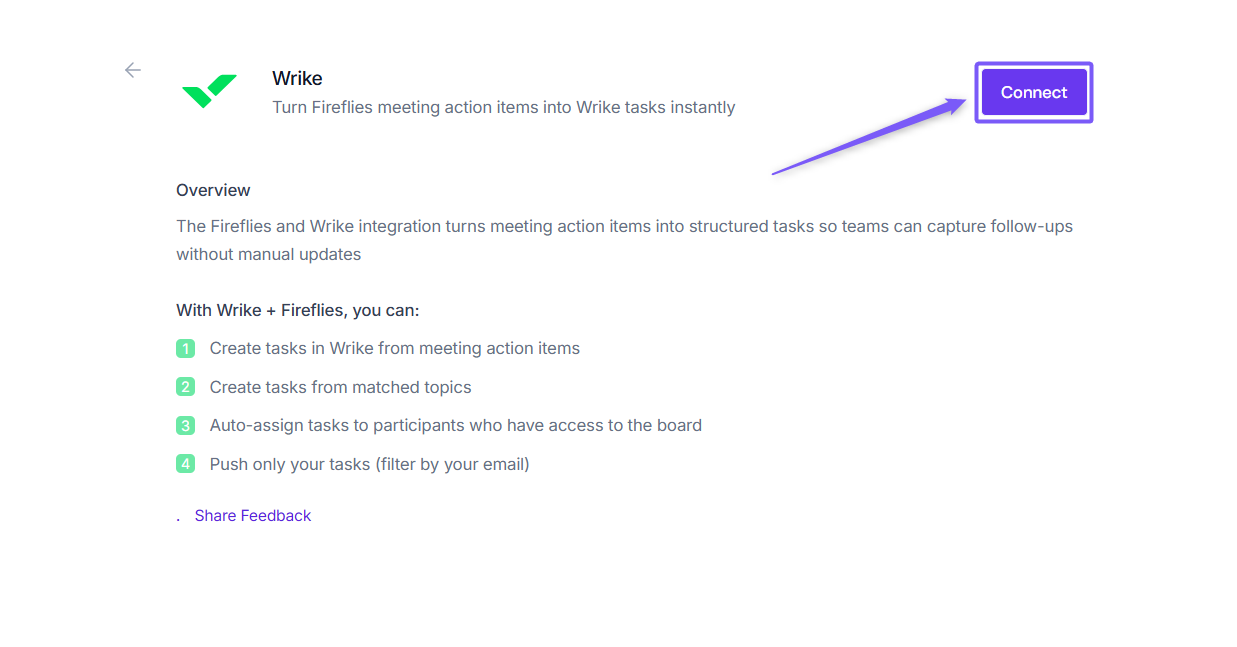Click the "With Wrike + Fireflies" heading
The image size is (1237, 647).
click(x=297, y=310)
